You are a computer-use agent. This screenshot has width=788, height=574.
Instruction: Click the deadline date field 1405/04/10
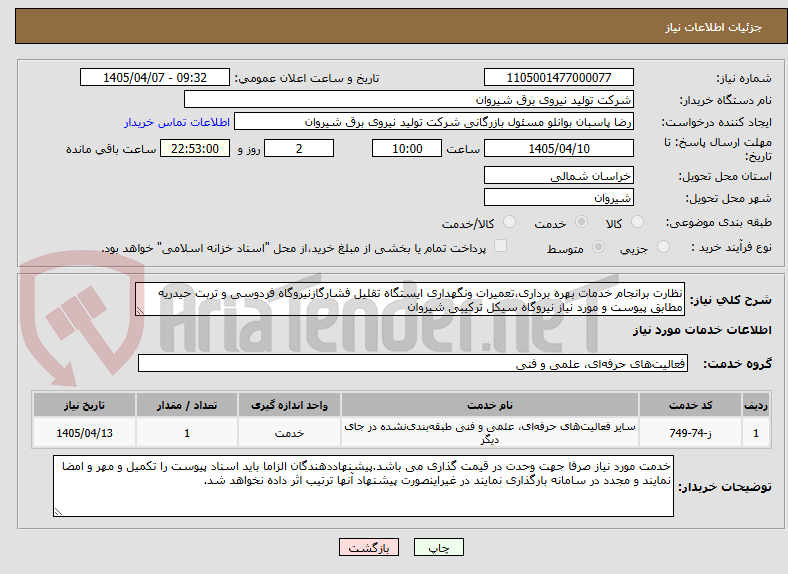pyautogui.click(x=559, y=148)
